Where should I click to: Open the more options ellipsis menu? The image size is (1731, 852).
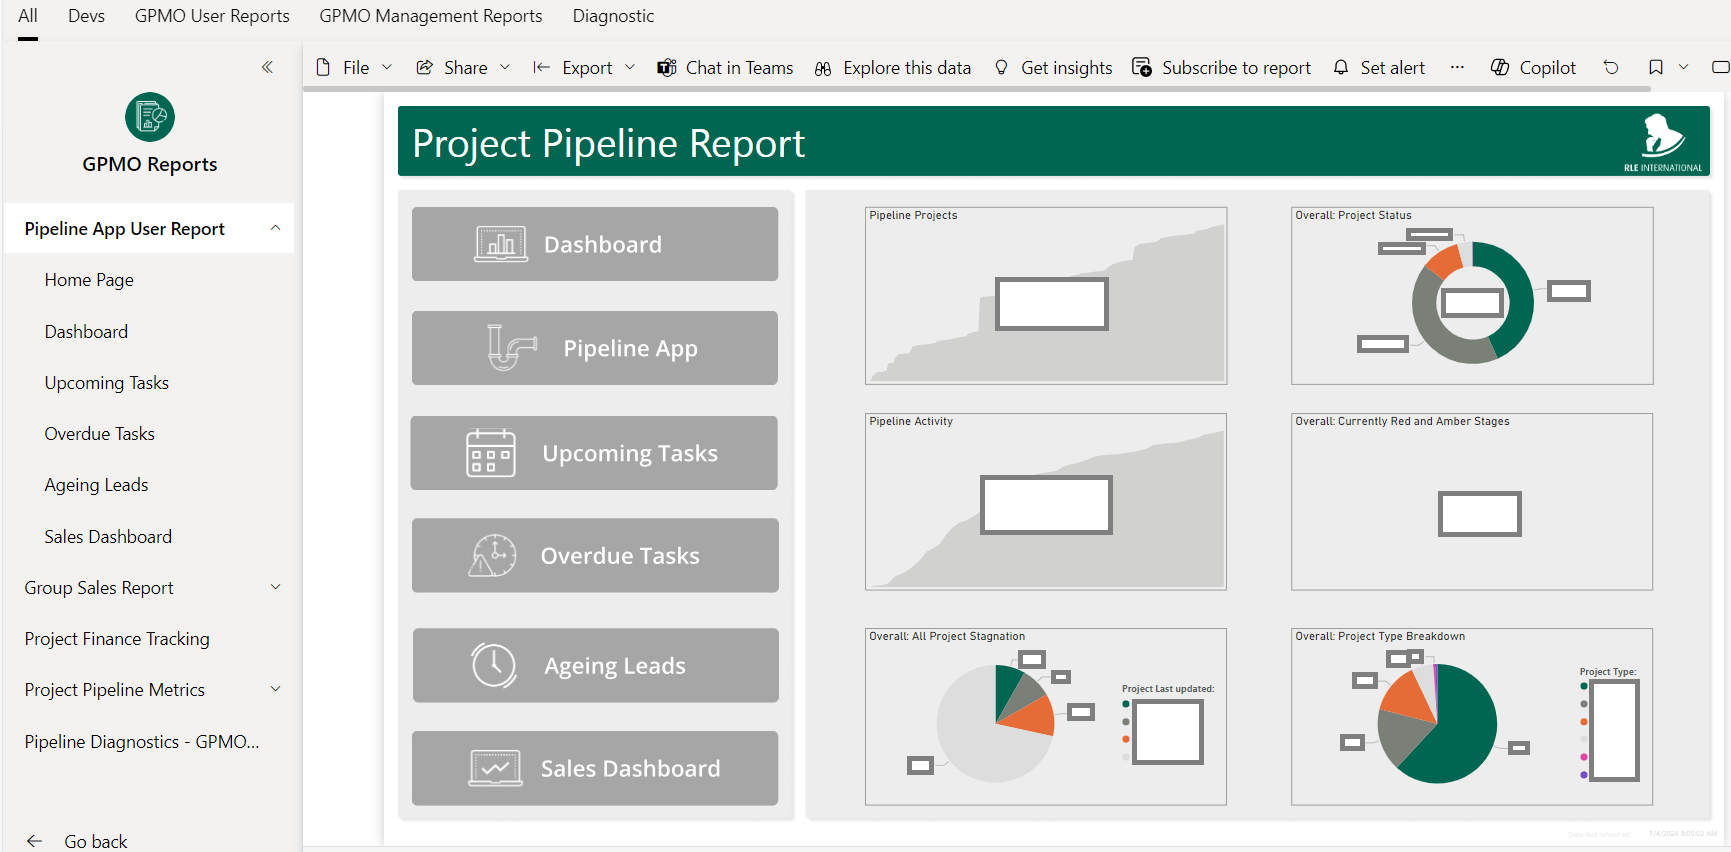tap(1457, 67)
